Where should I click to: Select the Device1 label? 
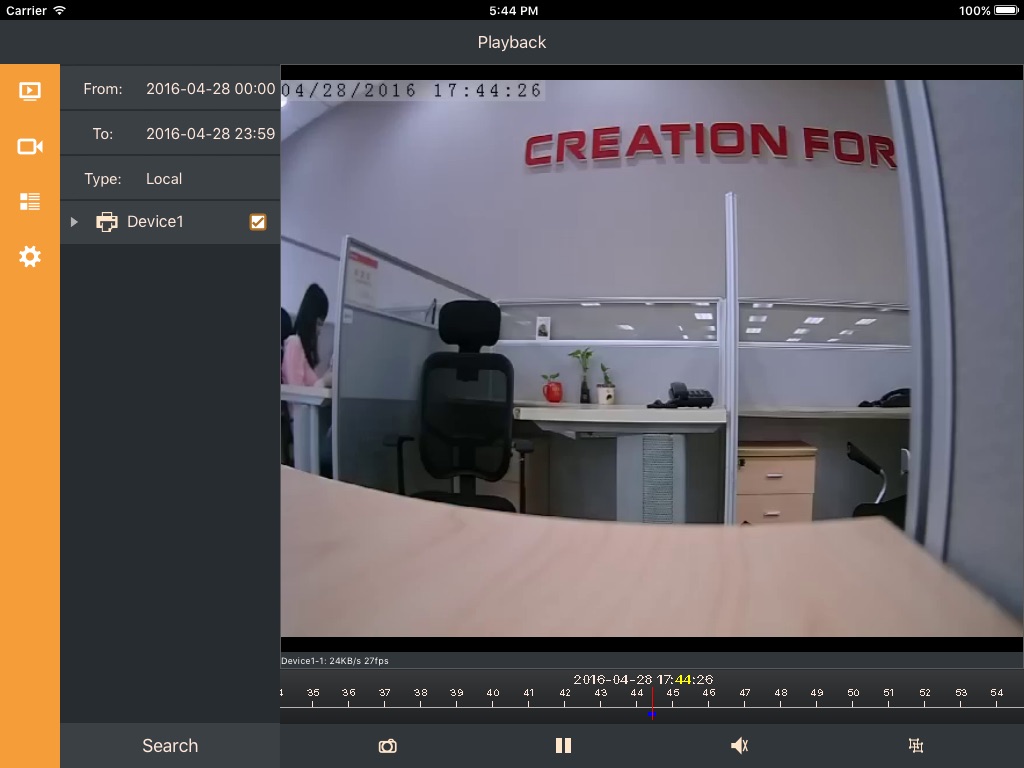click(155, 222)
